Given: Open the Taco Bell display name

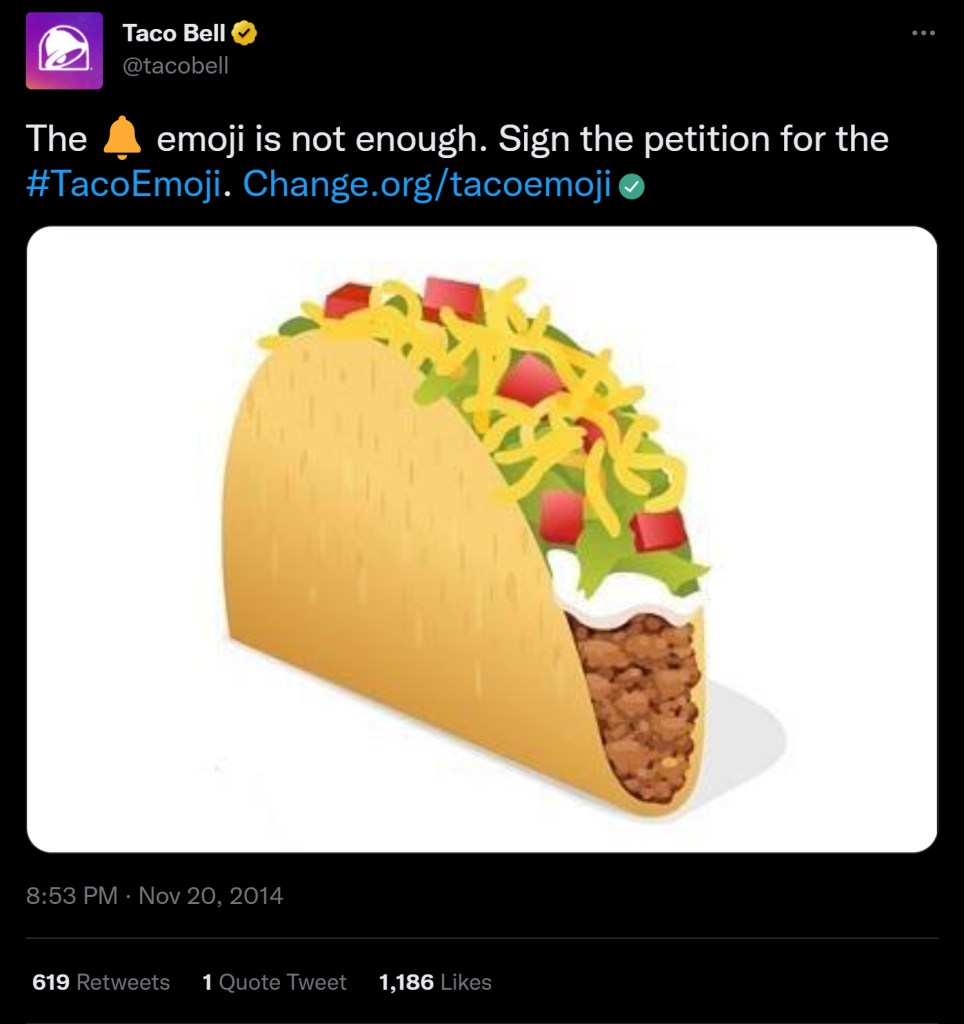Looking at the screenshot, I should [173, 34].
